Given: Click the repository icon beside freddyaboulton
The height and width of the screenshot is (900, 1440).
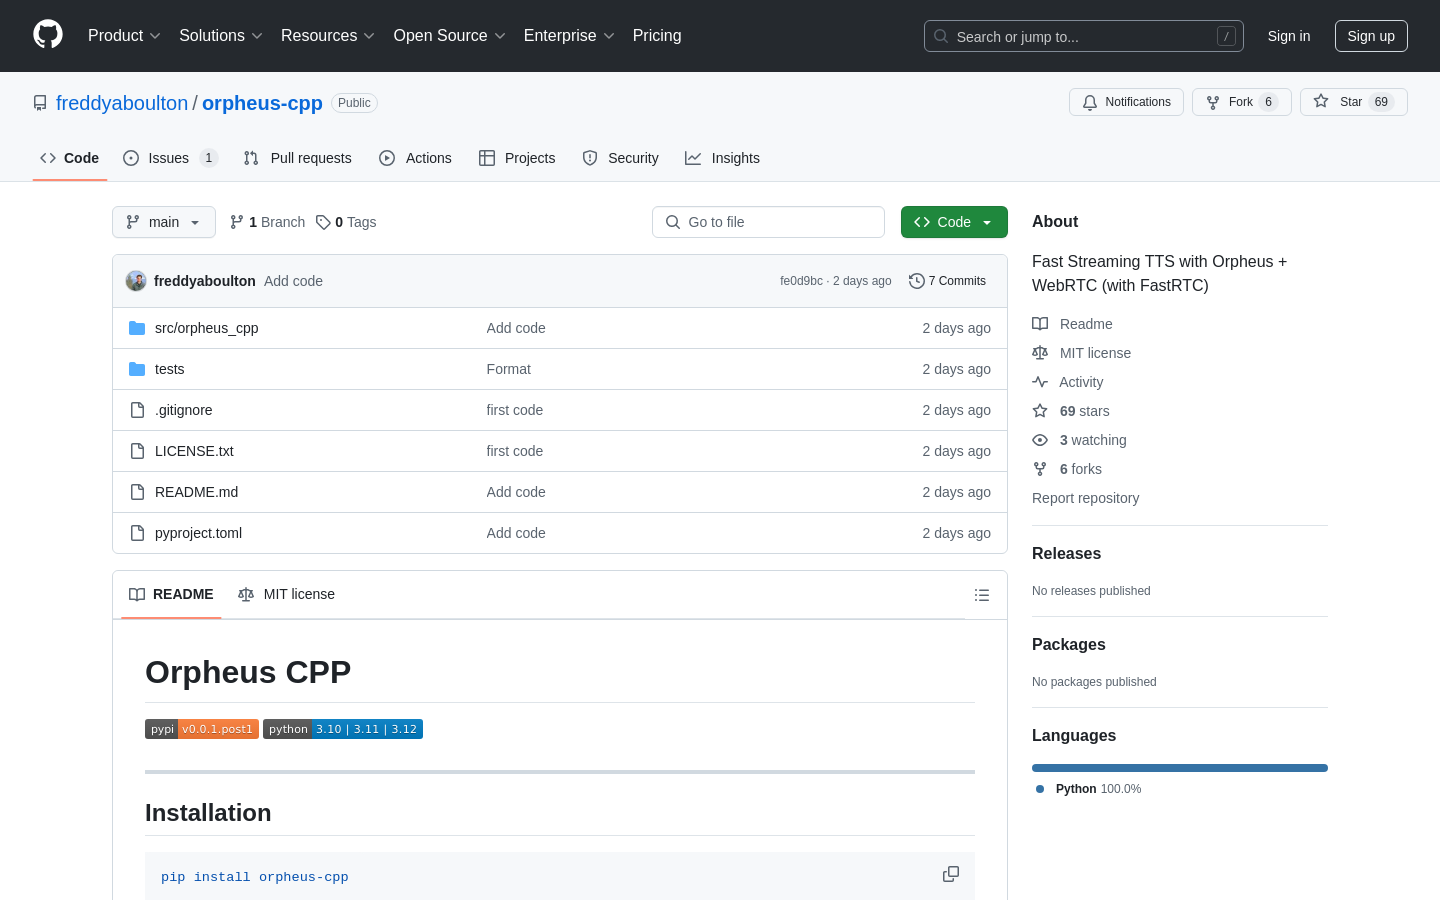Looking at the screenshot, I should 40,103.
